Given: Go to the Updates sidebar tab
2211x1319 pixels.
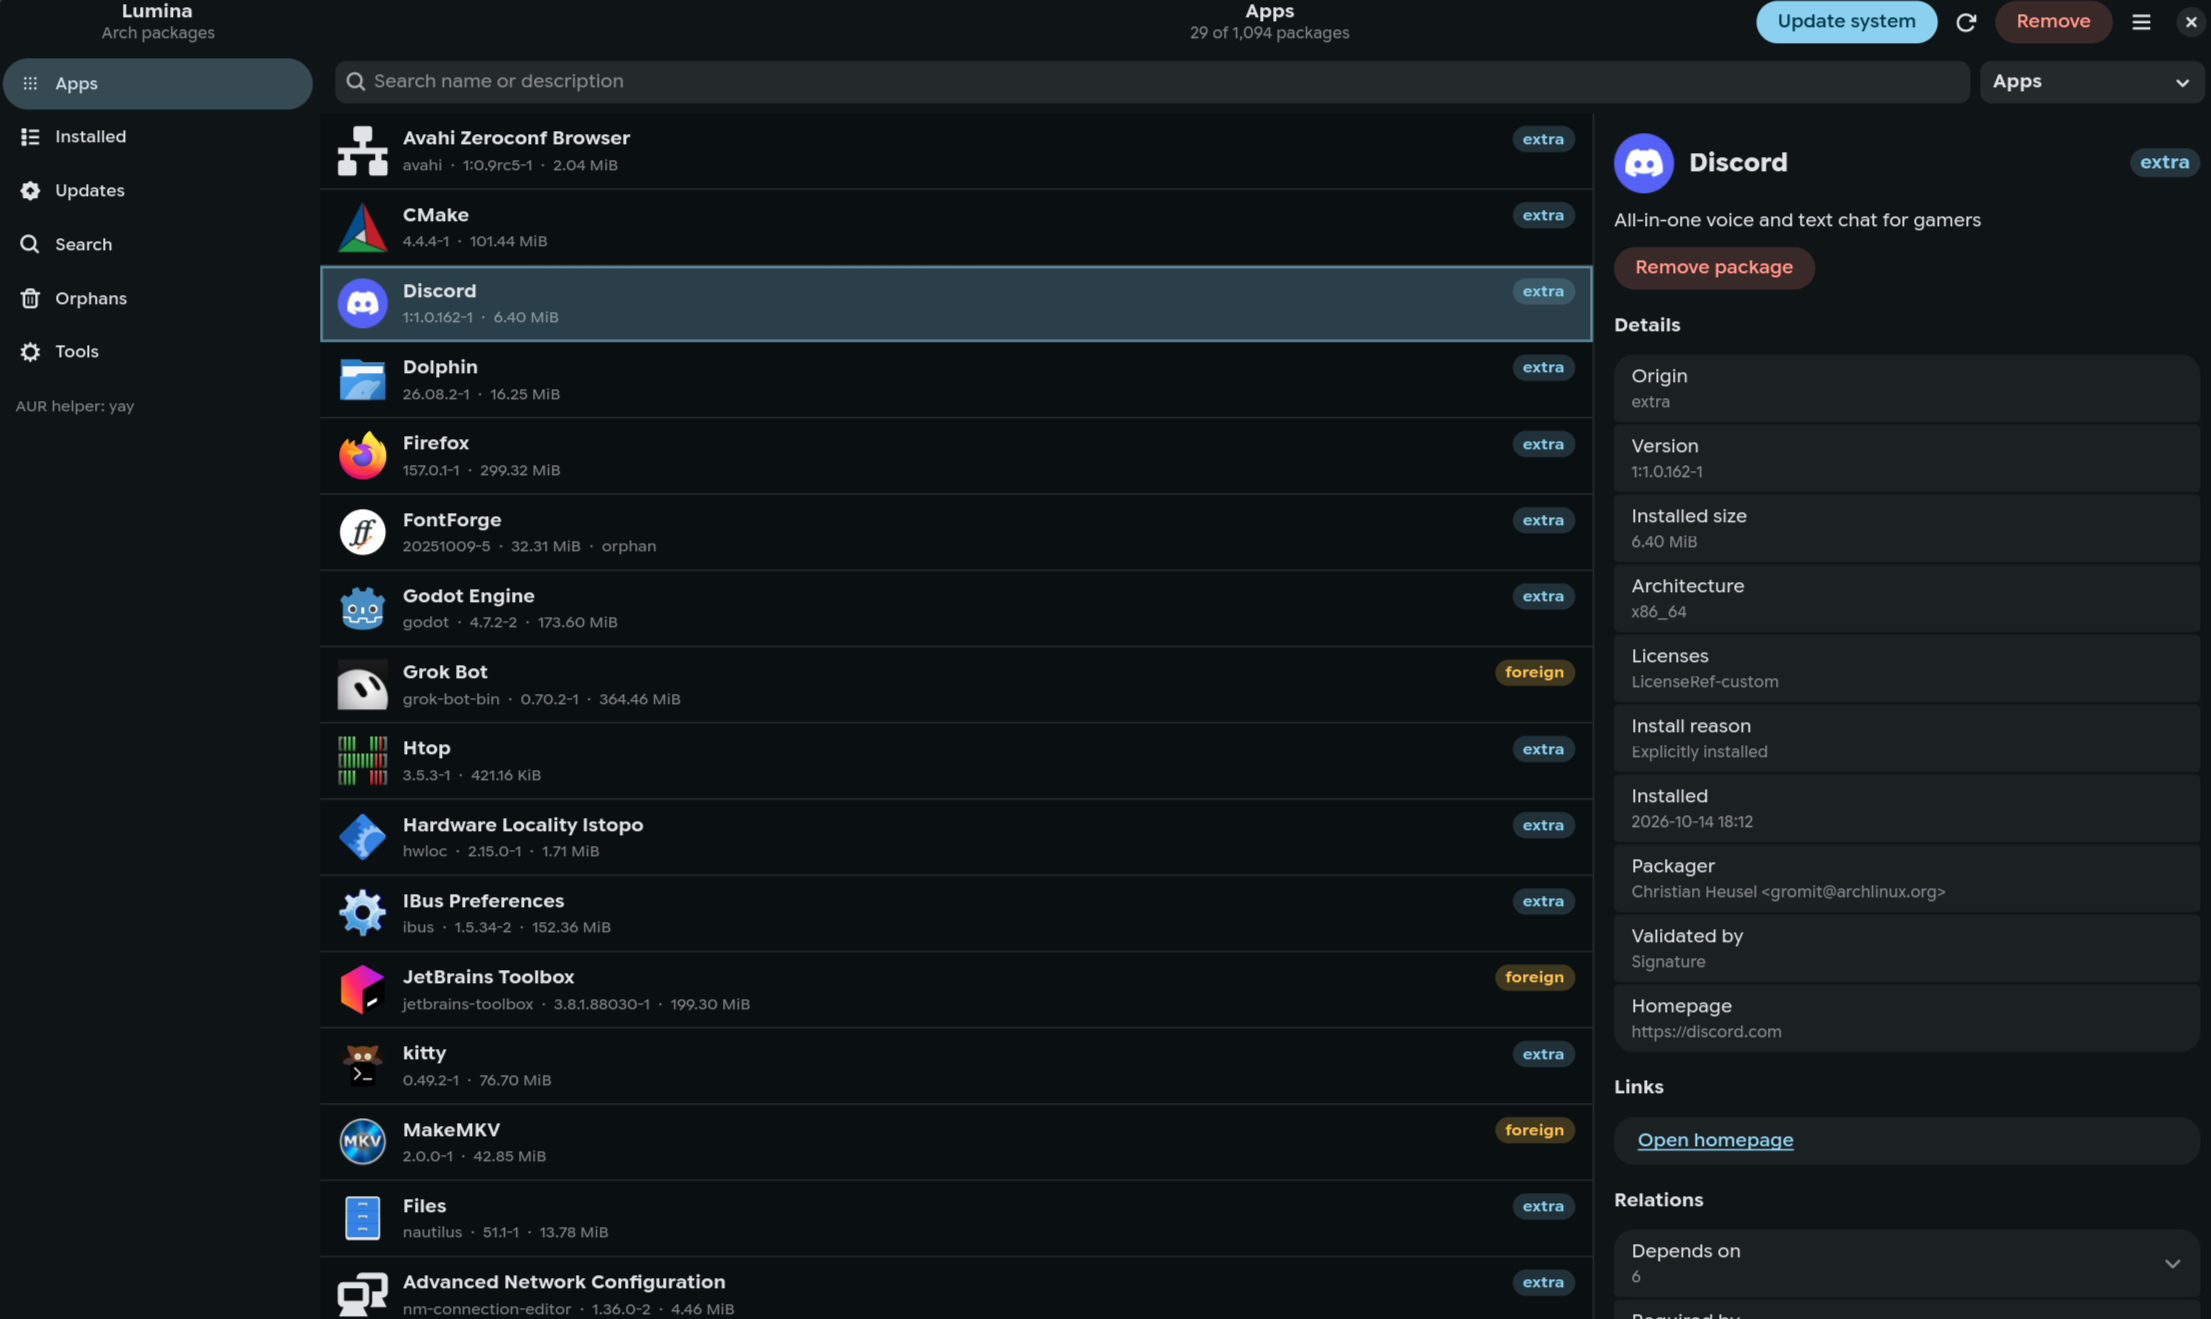Looking at the screenshot, I should click(158, 191).
